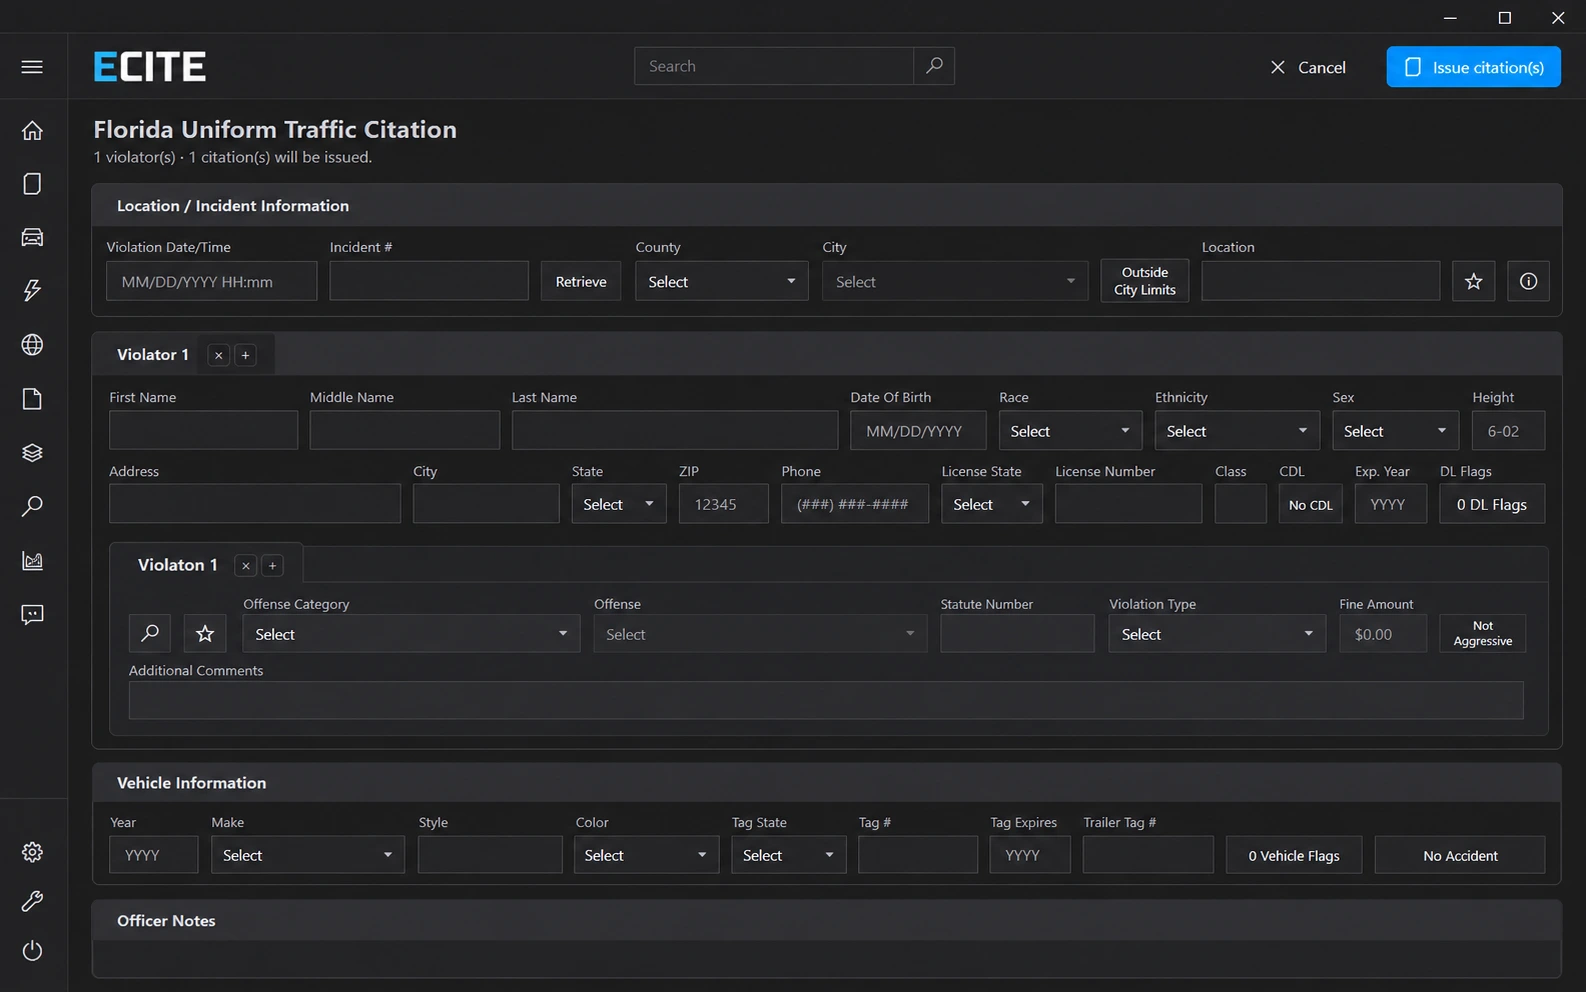This screenshot has width=1586, height=992.
Task: Click the Incident # field
Action: [x=429, y=282]
